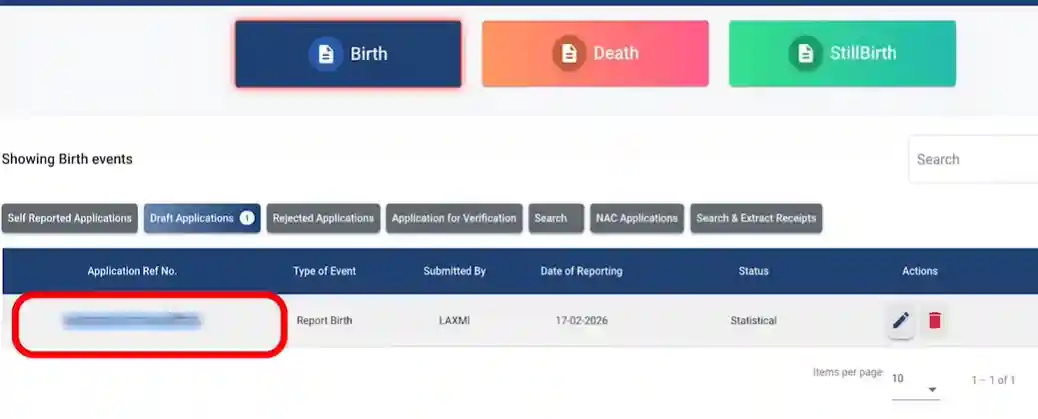Open Search & Extract Receipts tab
Viewport: 1038px width, 419px height.
pos(757,218)
